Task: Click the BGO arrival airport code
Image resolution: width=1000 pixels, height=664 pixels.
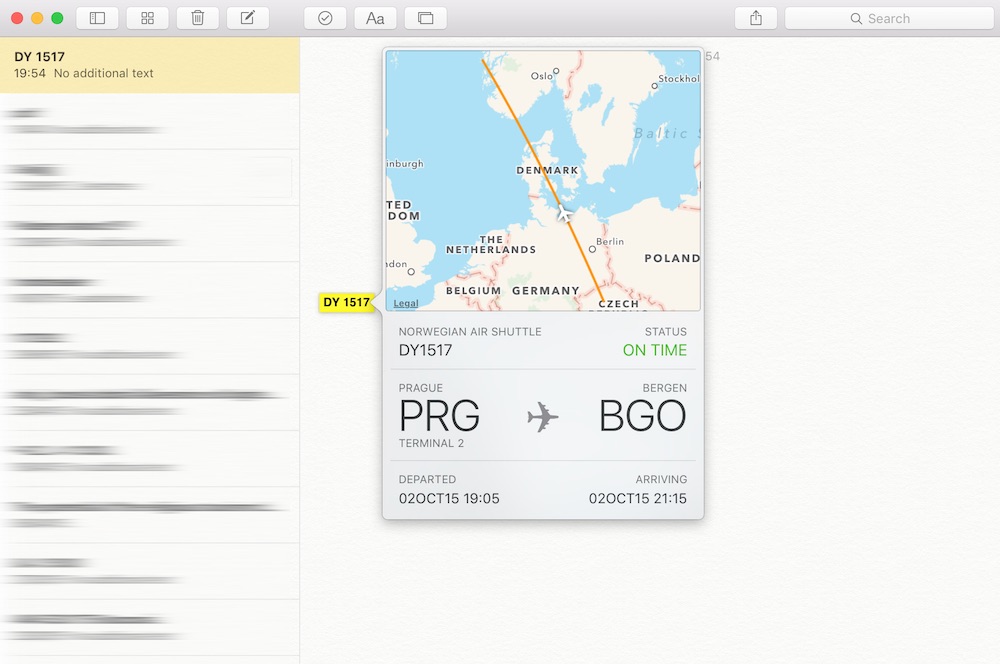Action: [x=642, y=415]
